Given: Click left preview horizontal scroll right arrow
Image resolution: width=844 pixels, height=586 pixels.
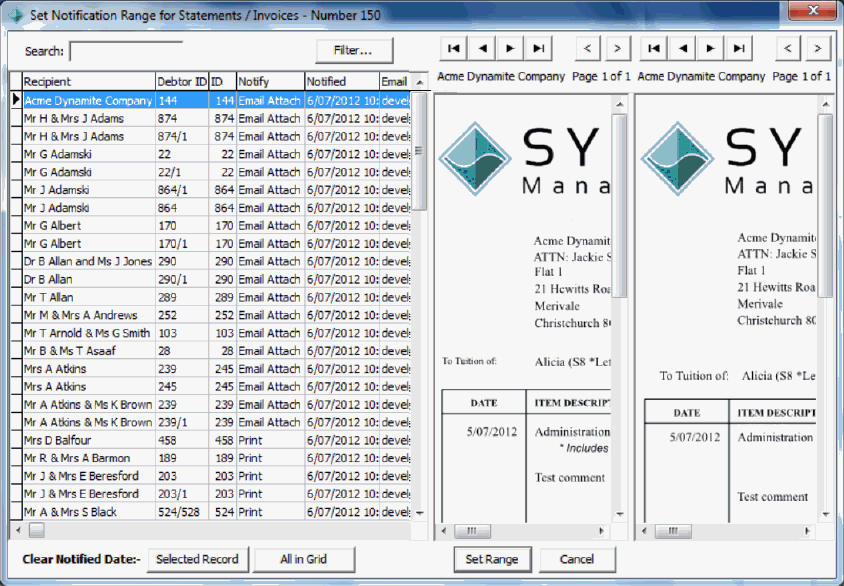Looking at the screenshot, I should pos(601,531).
